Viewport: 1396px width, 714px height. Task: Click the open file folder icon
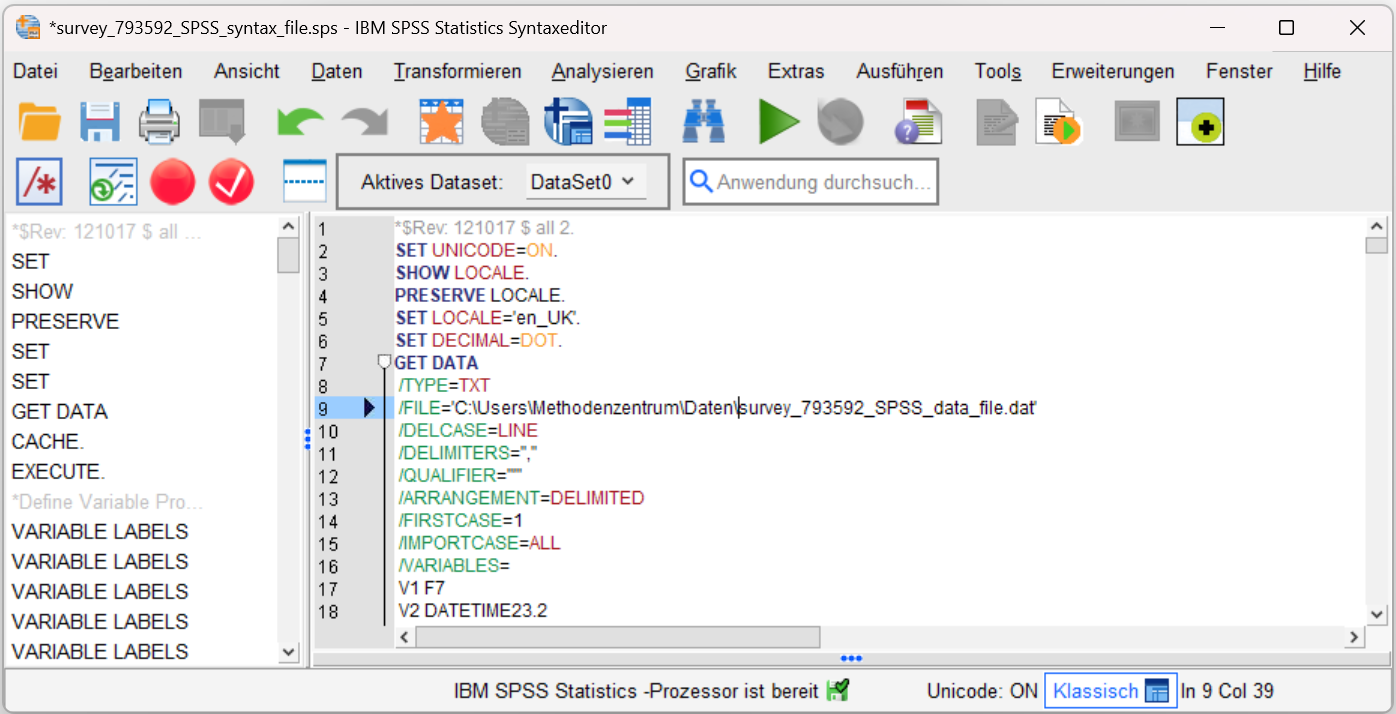click(40, 121)
